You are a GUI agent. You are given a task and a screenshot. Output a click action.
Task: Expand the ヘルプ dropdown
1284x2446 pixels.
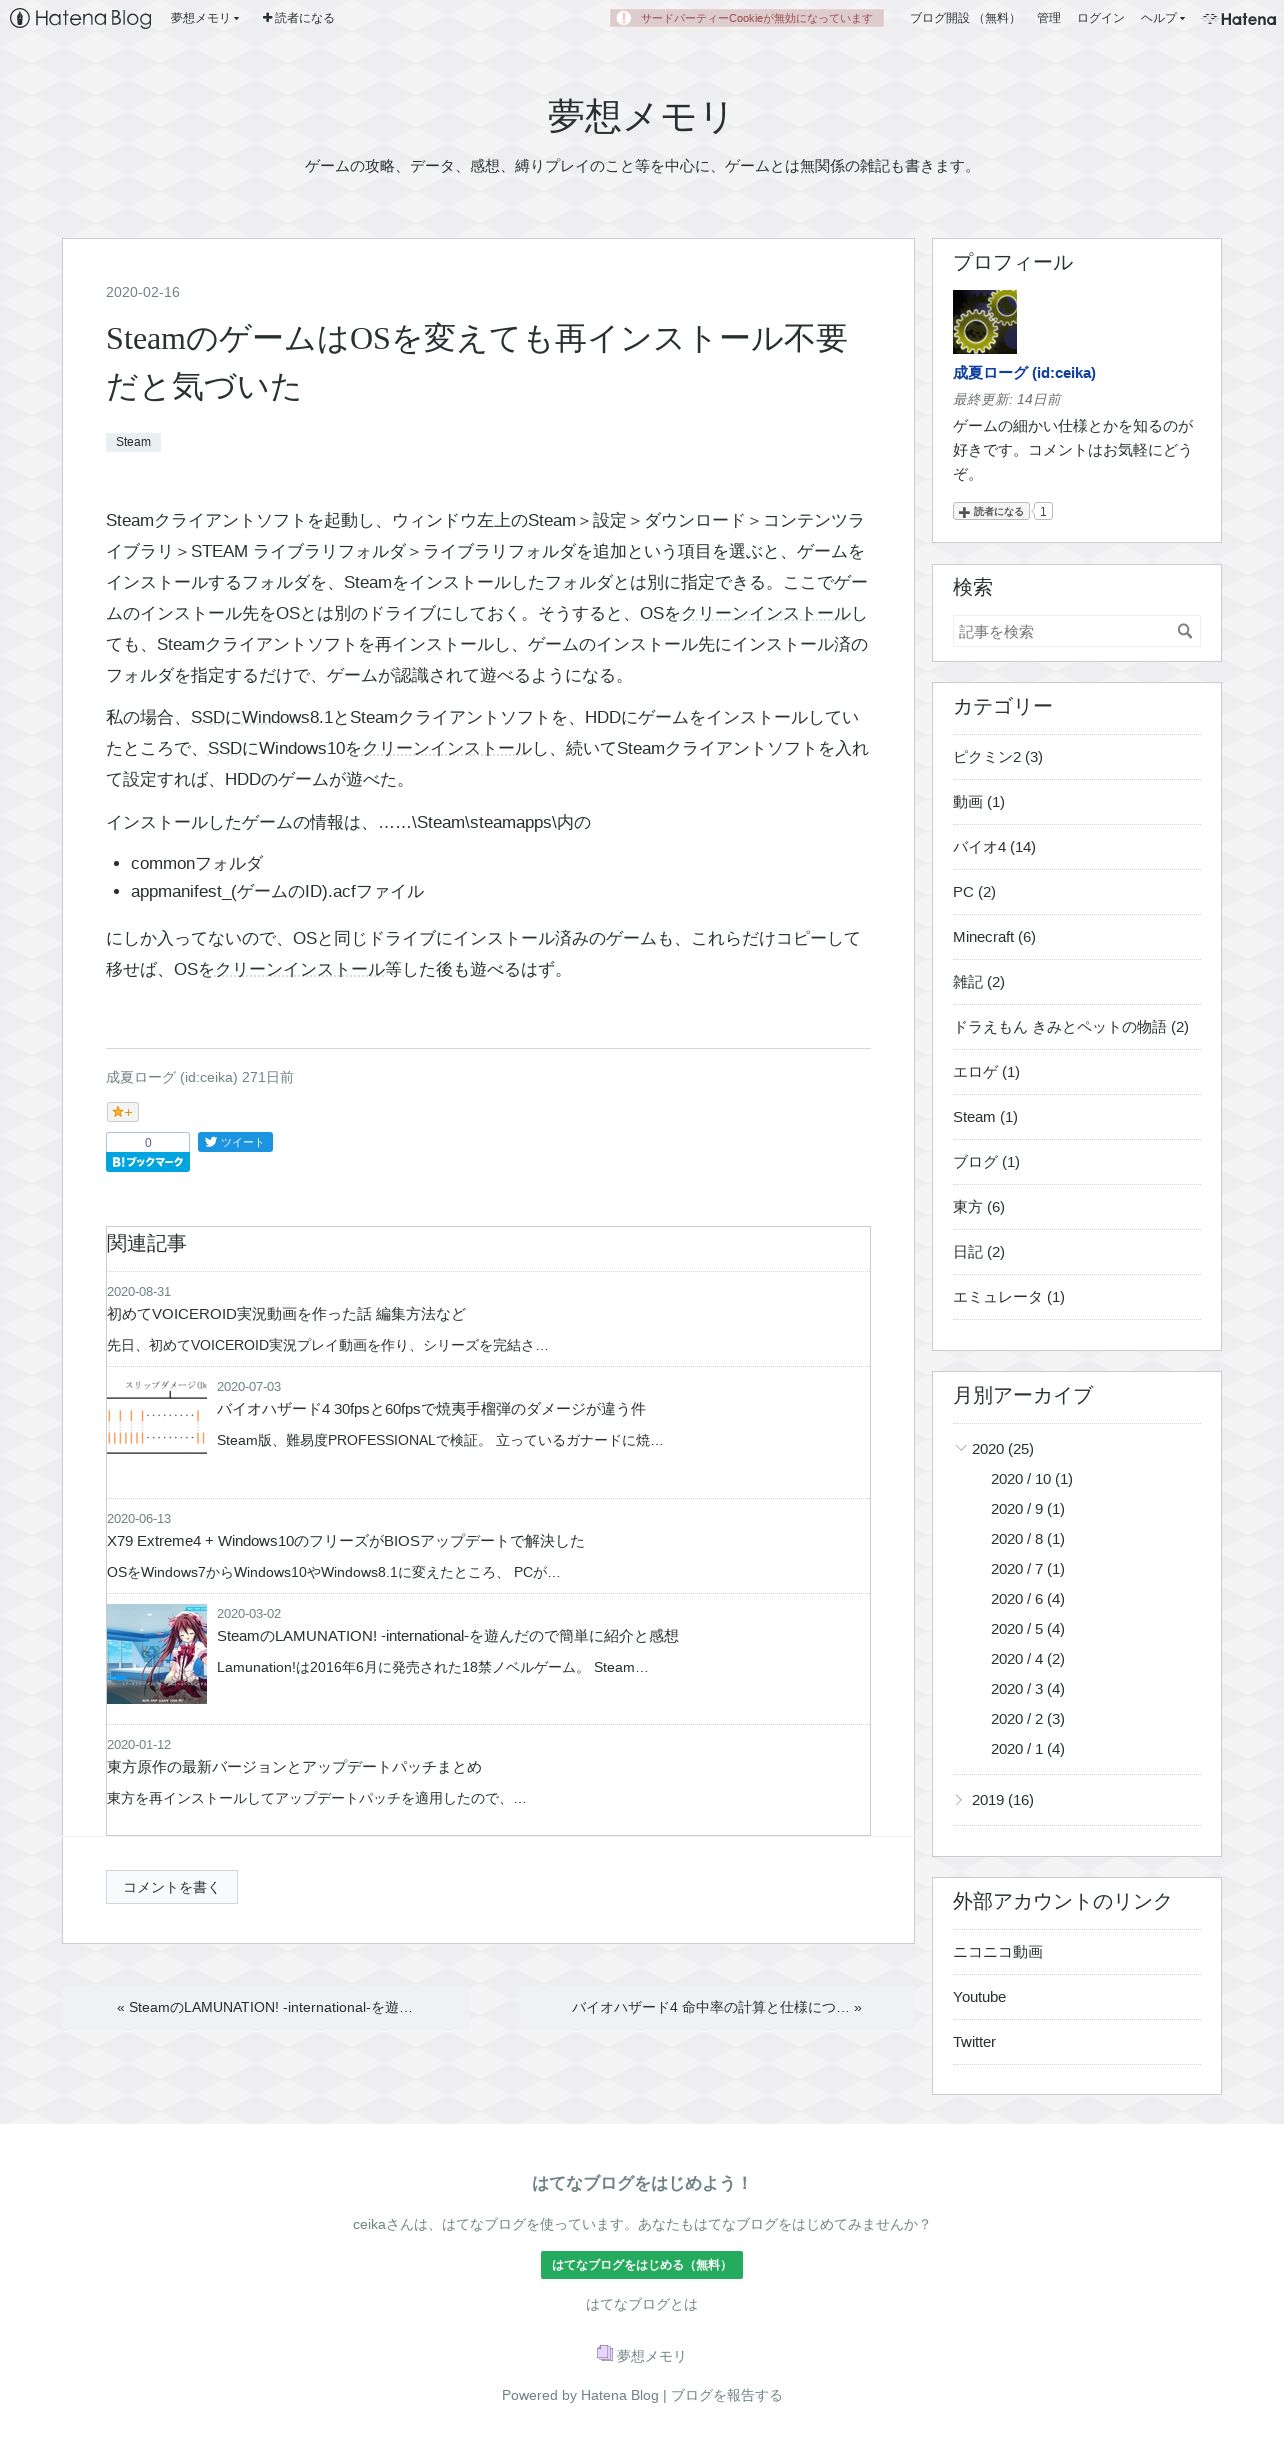pyautogui.click(x=1163, y=18)
